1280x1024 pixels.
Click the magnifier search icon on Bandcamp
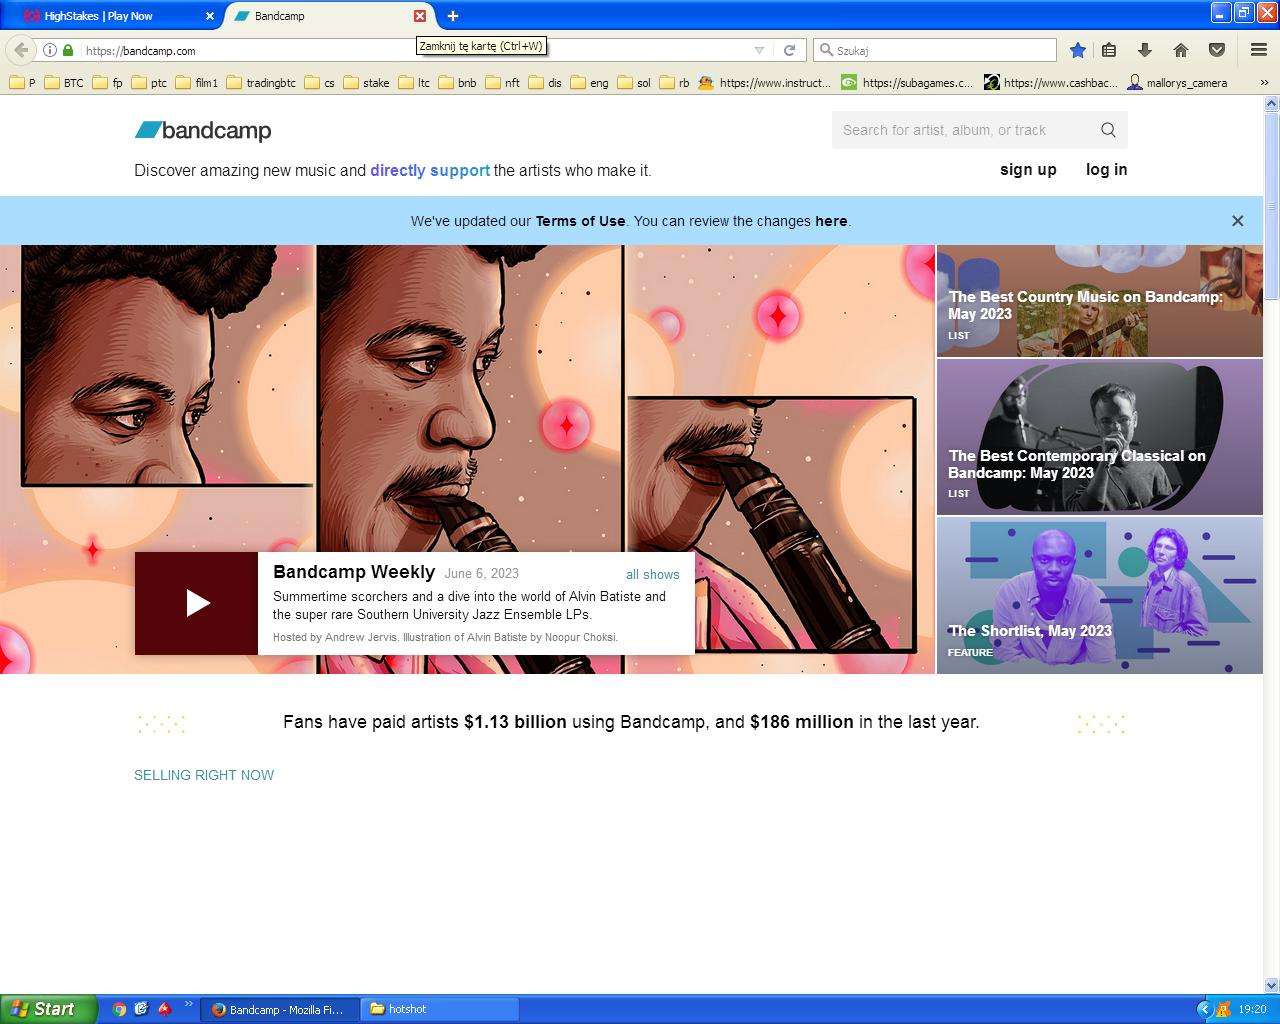1108,130
